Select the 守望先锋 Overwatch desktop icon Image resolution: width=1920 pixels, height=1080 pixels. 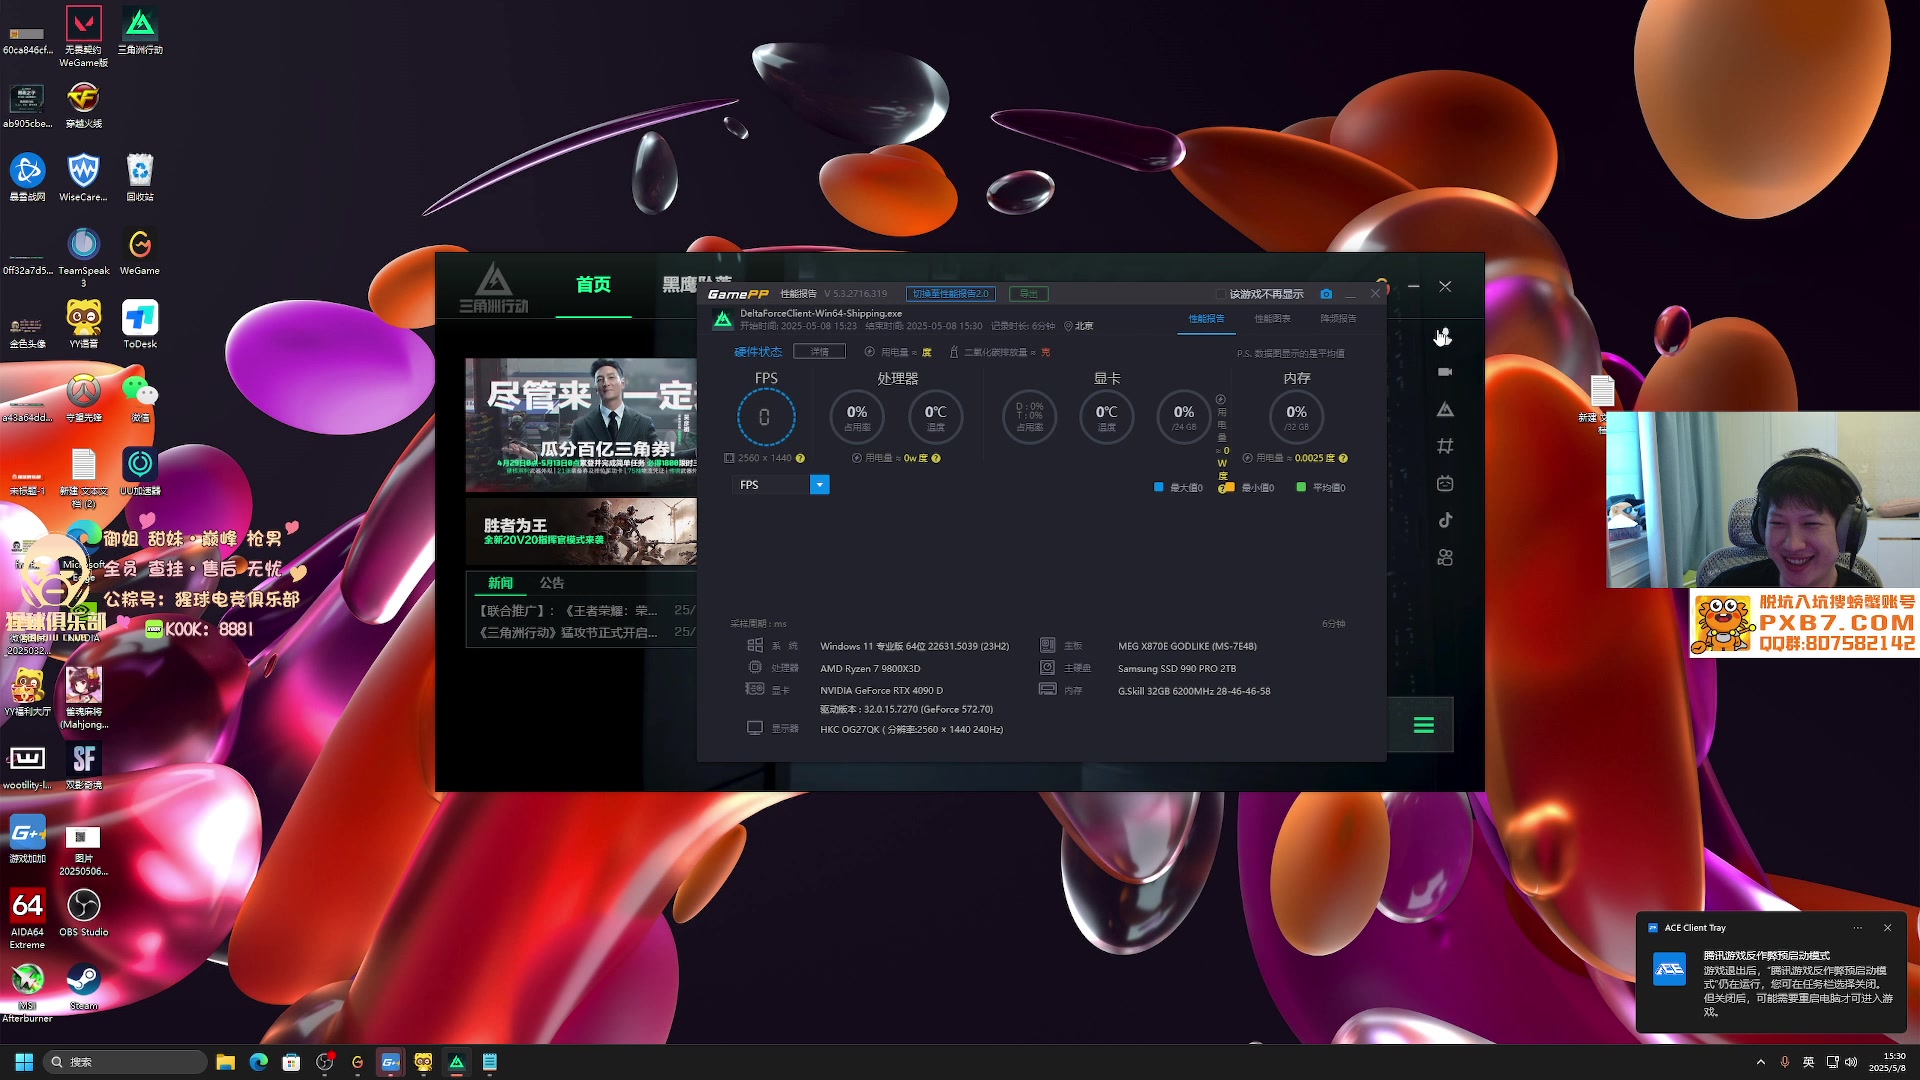coord(84,398)
